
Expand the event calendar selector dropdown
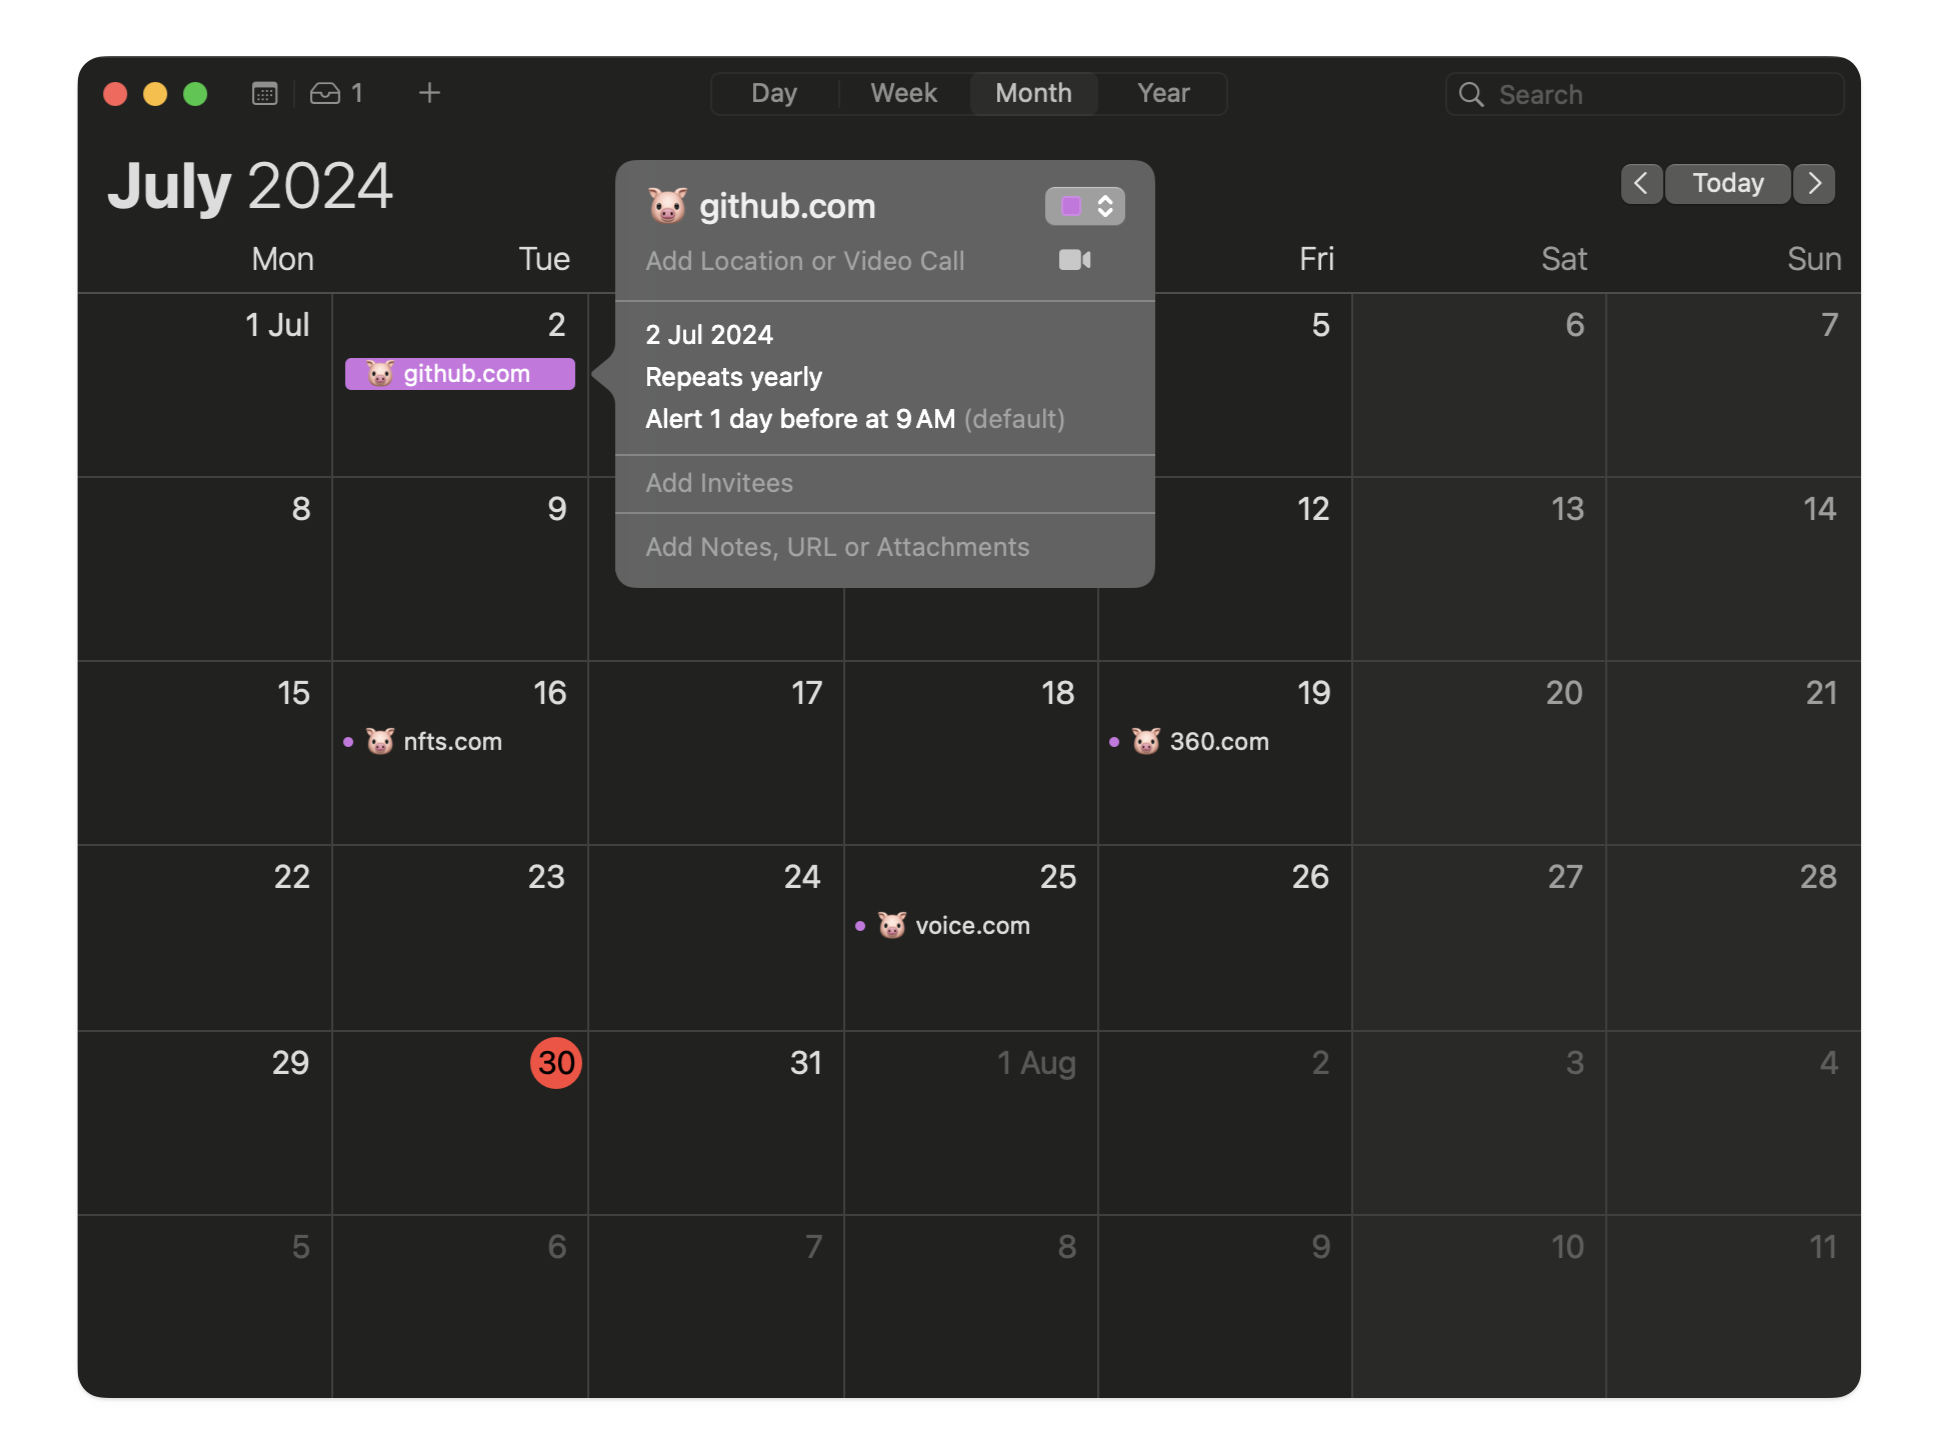click(x=1086, y=206)
